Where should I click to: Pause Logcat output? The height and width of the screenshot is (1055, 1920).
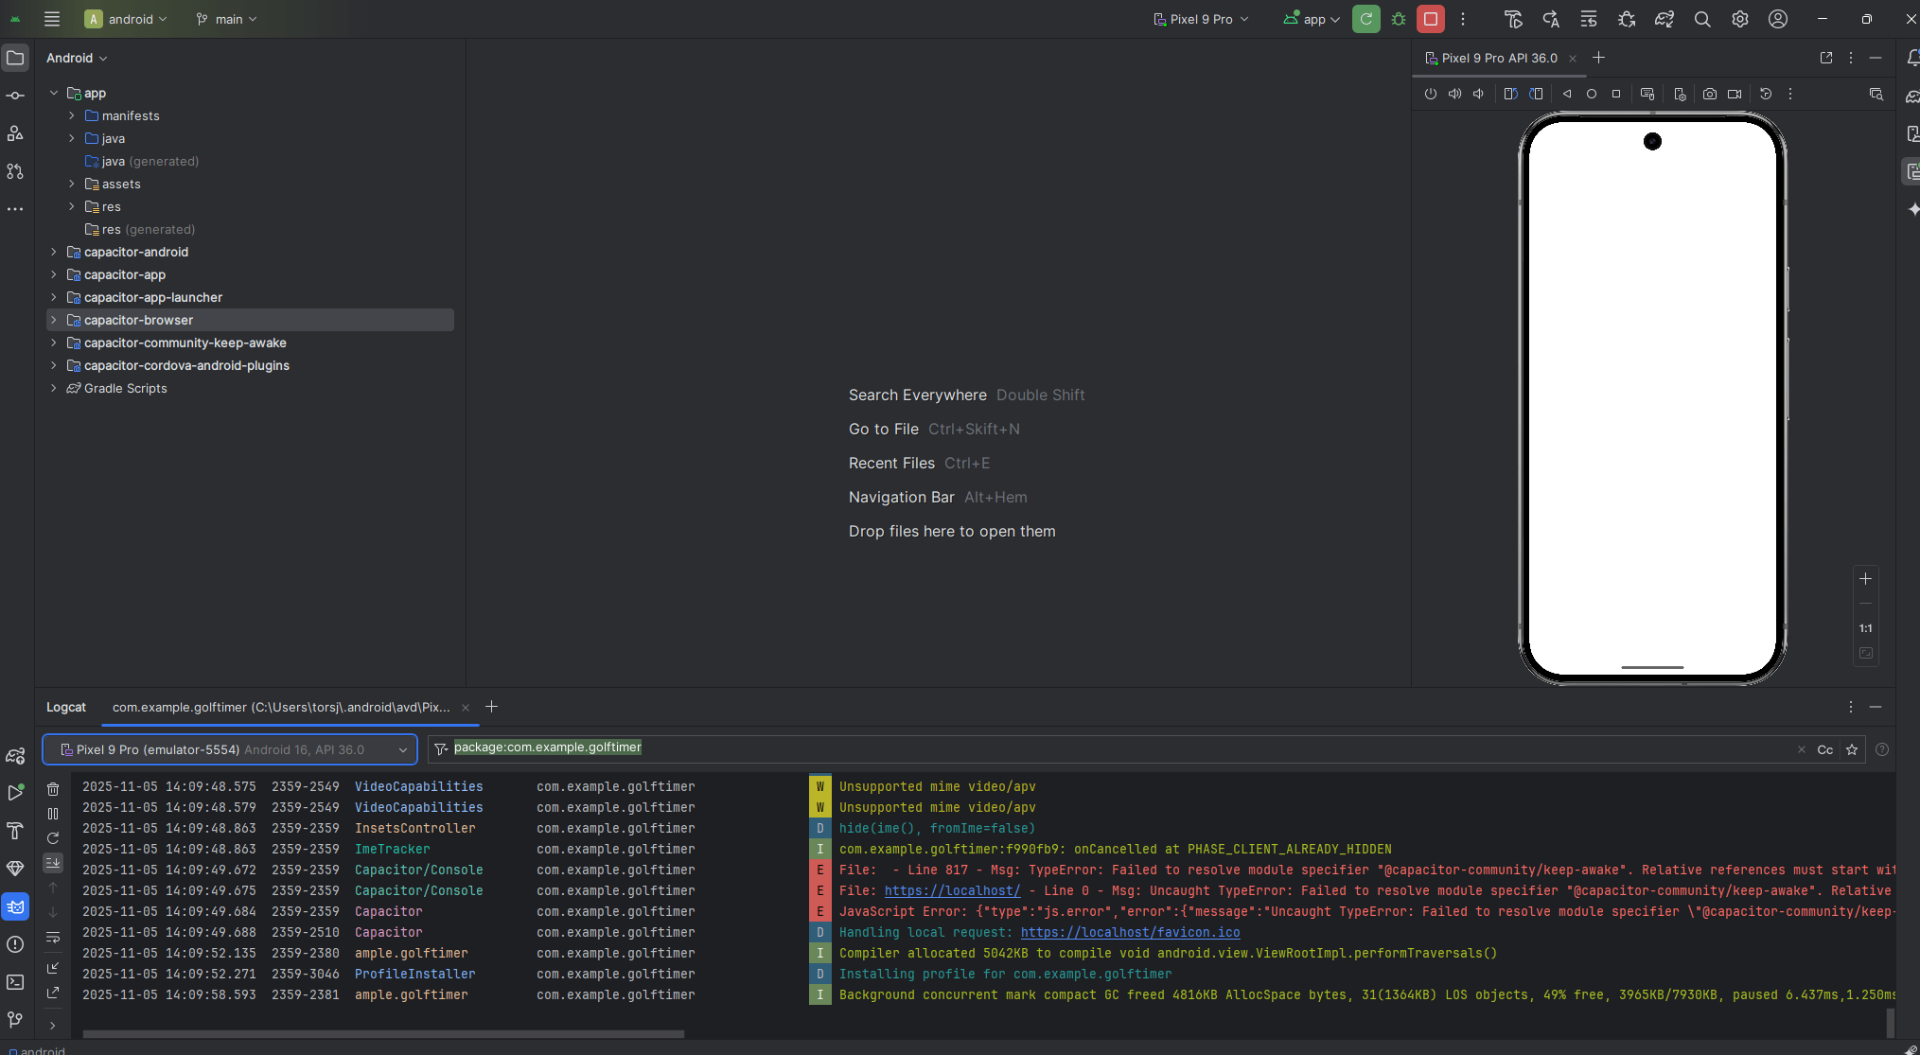[53, 814]
